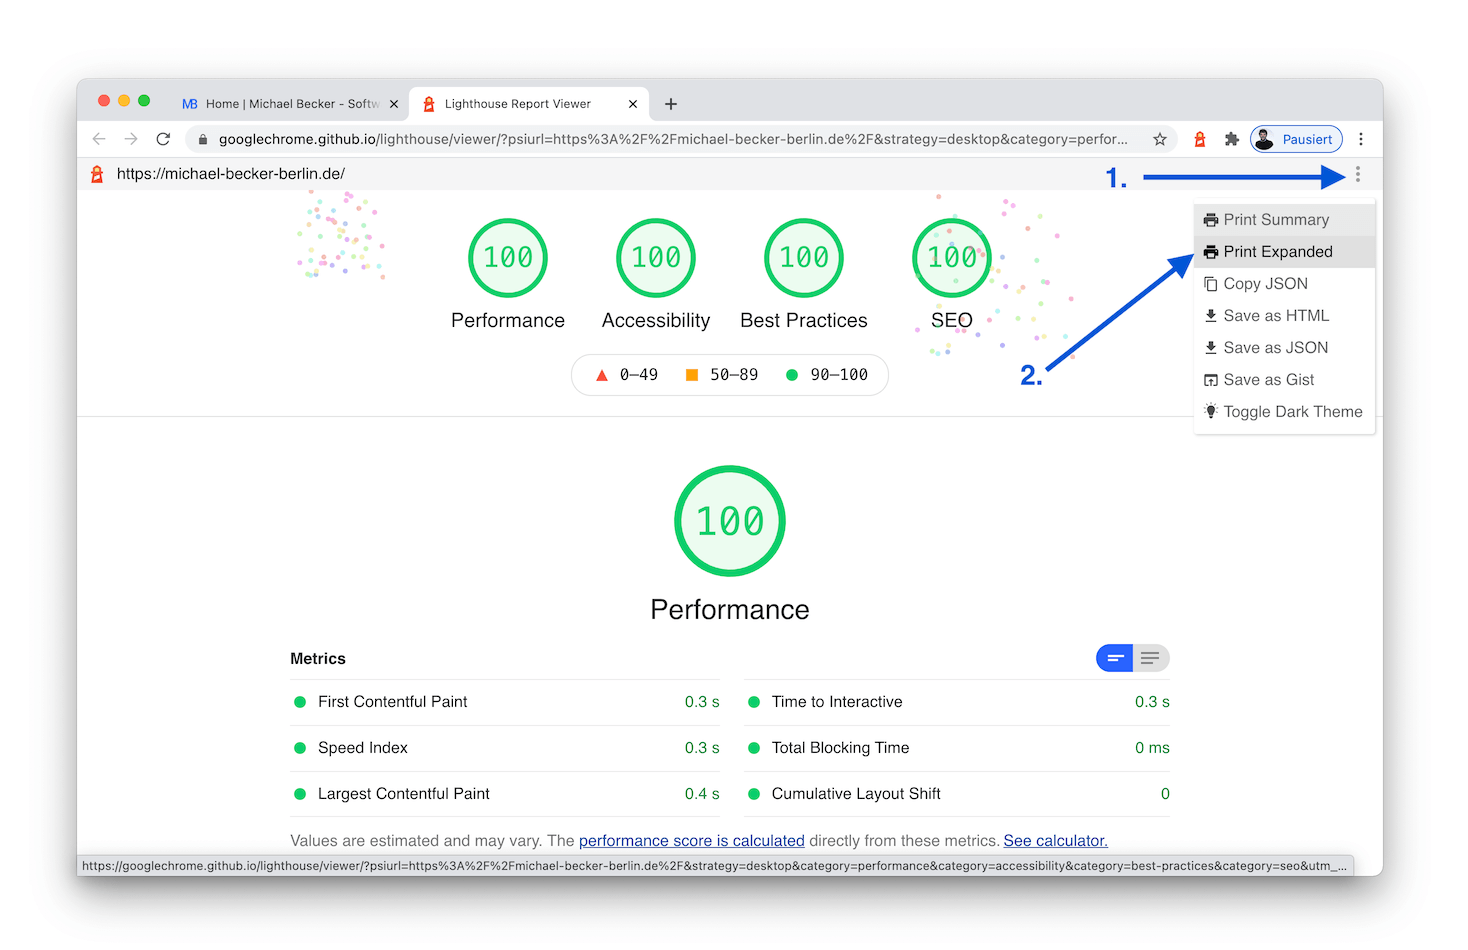Open the Lighthouse report tools three-dot menu
The height and width of the screenshot is (950, 1468).
pyautogui.click(x=1357, y=175)
